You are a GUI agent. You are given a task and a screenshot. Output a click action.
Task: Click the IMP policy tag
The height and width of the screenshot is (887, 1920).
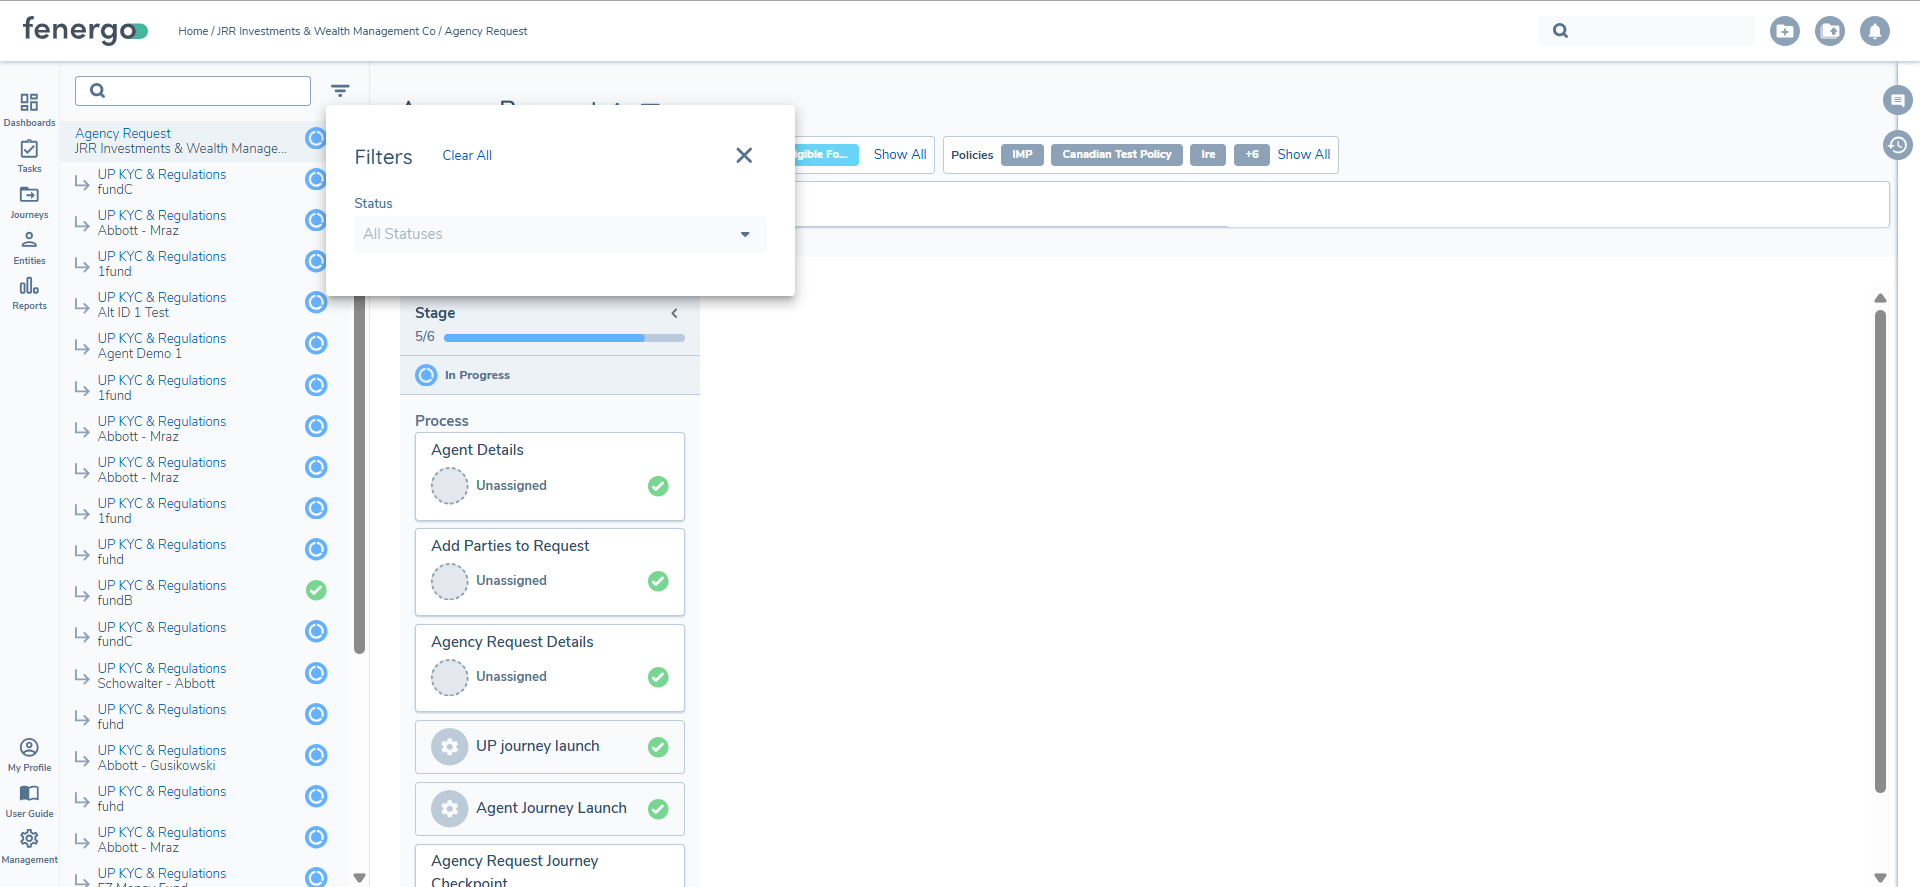1022,155
